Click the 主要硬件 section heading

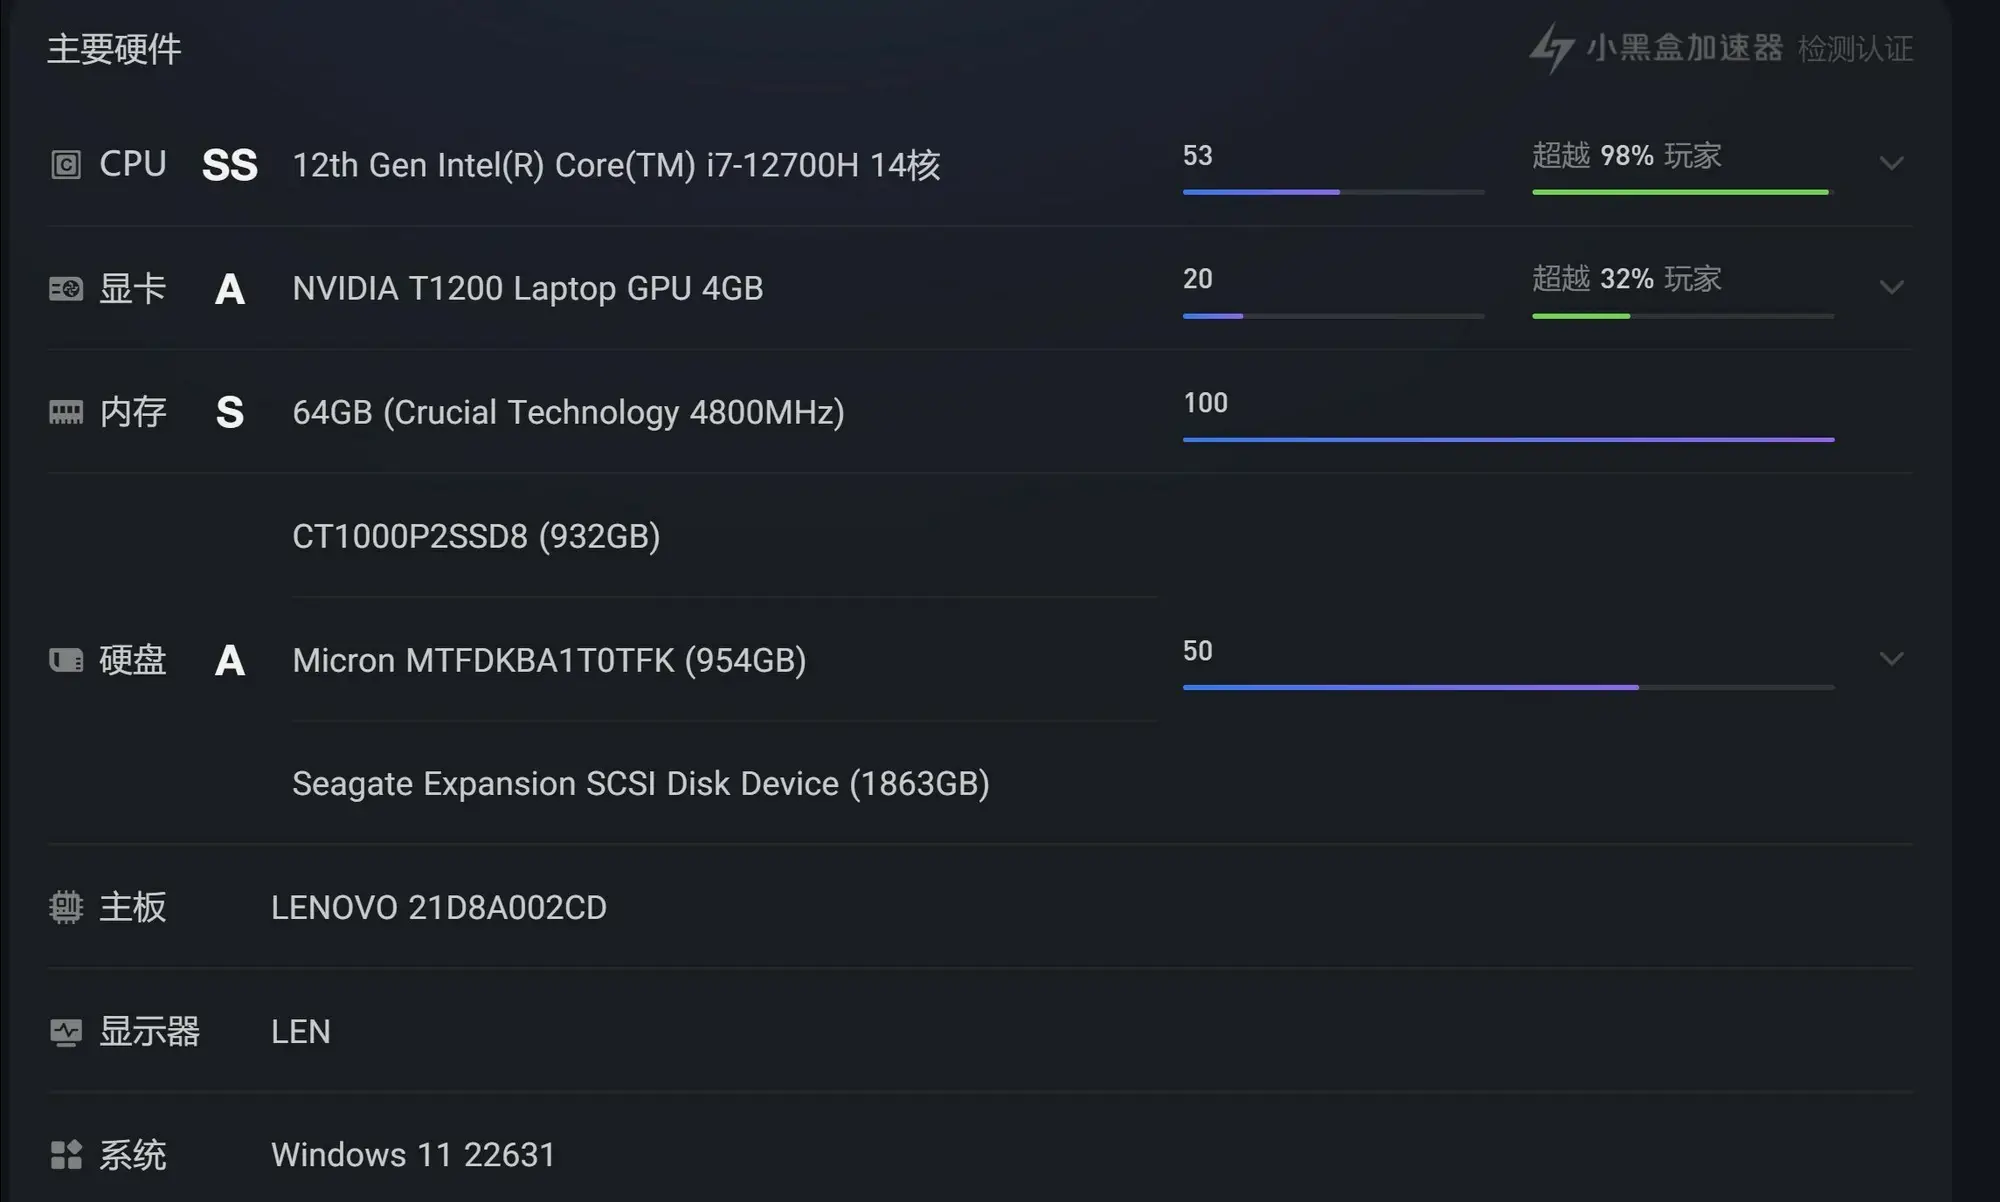click(114, 49)
